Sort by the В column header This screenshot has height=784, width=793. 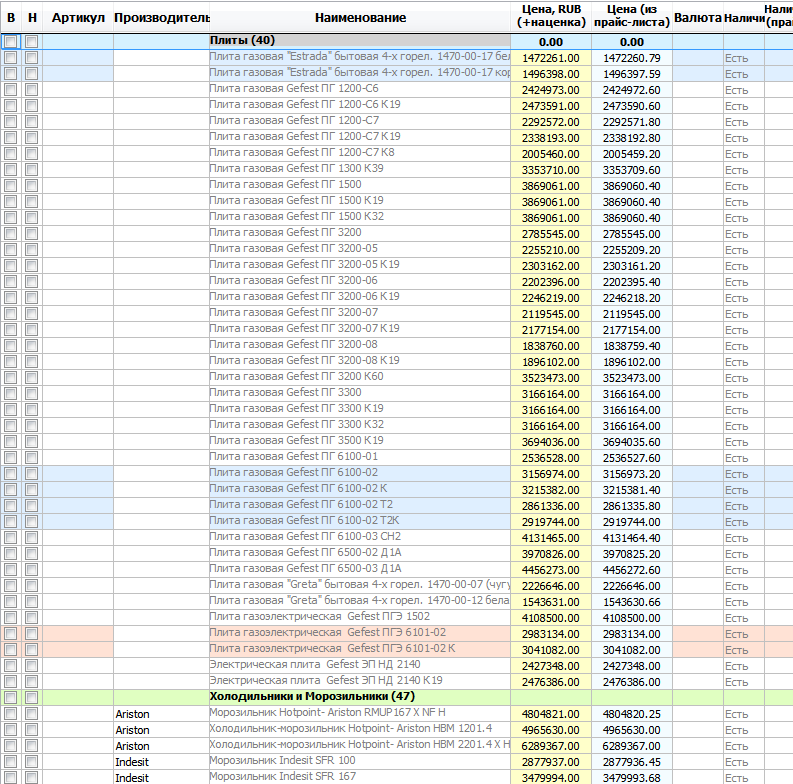(11, 18)
